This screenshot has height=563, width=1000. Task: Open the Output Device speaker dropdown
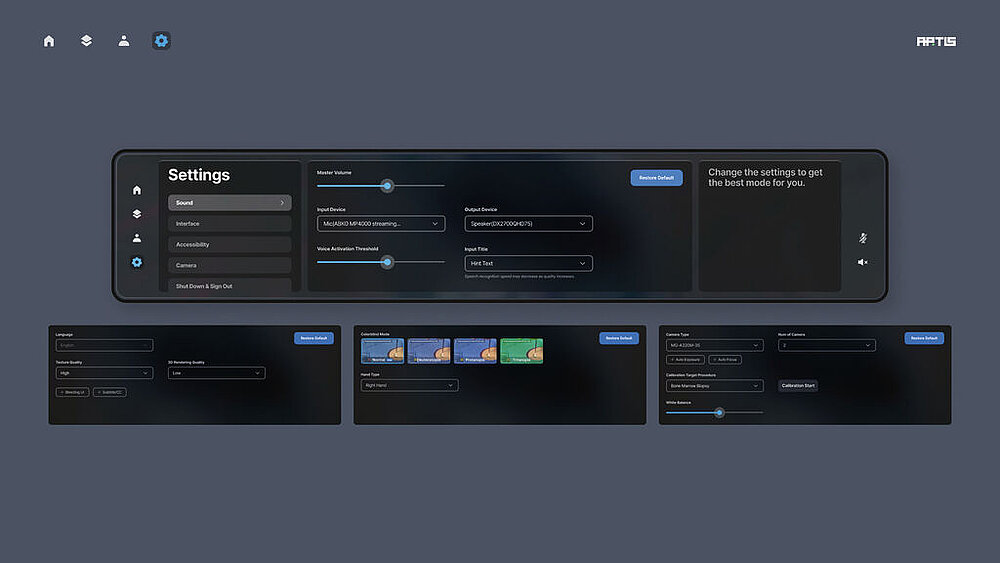coord(528,224)
